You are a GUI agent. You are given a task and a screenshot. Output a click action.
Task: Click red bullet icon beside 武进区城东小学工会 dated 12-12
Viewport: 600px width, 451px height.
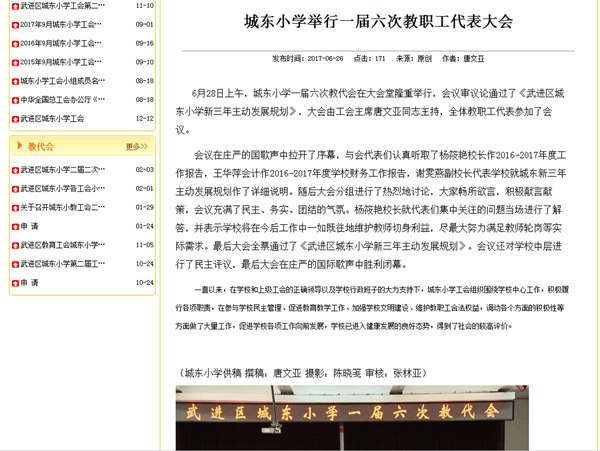pos(15,119)
